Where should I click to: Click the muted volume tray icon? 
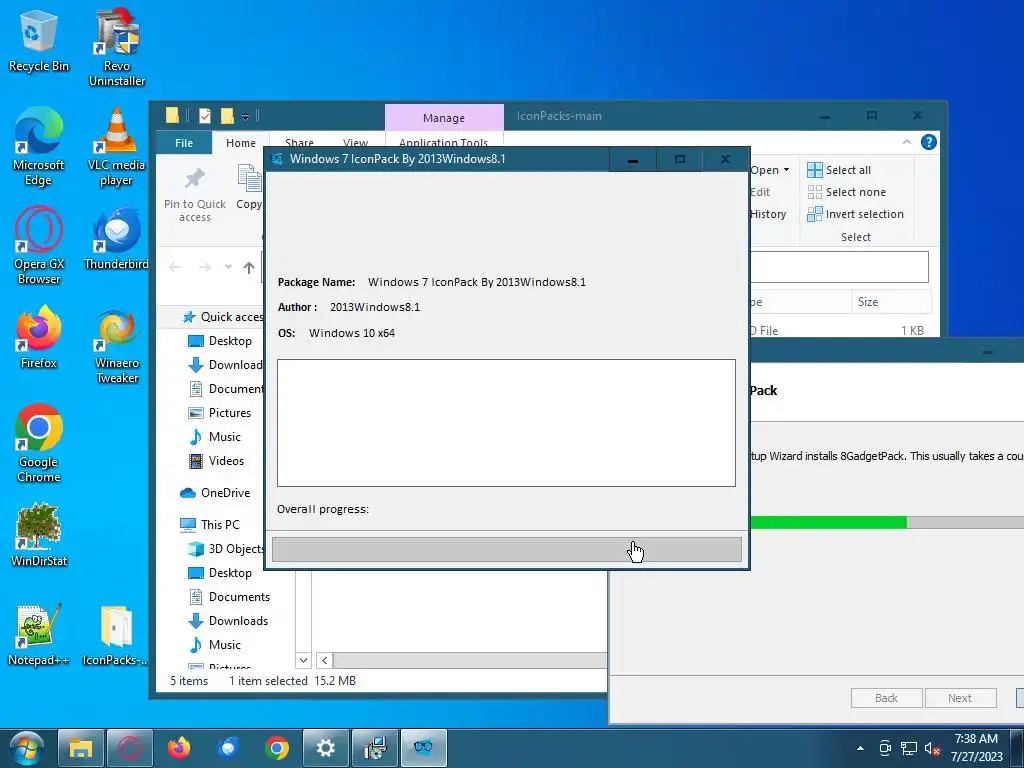(932, 749)
